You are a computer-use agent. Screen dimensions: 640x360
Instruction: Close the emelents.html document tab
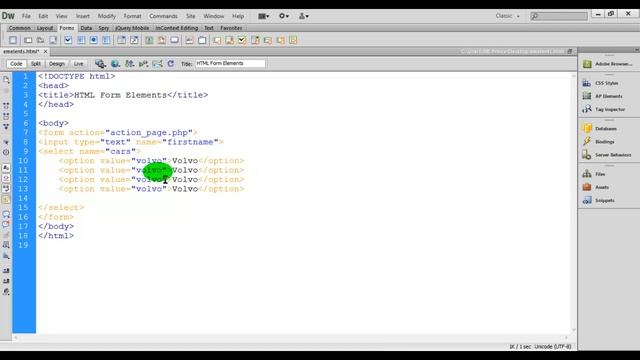pos(46,51)
